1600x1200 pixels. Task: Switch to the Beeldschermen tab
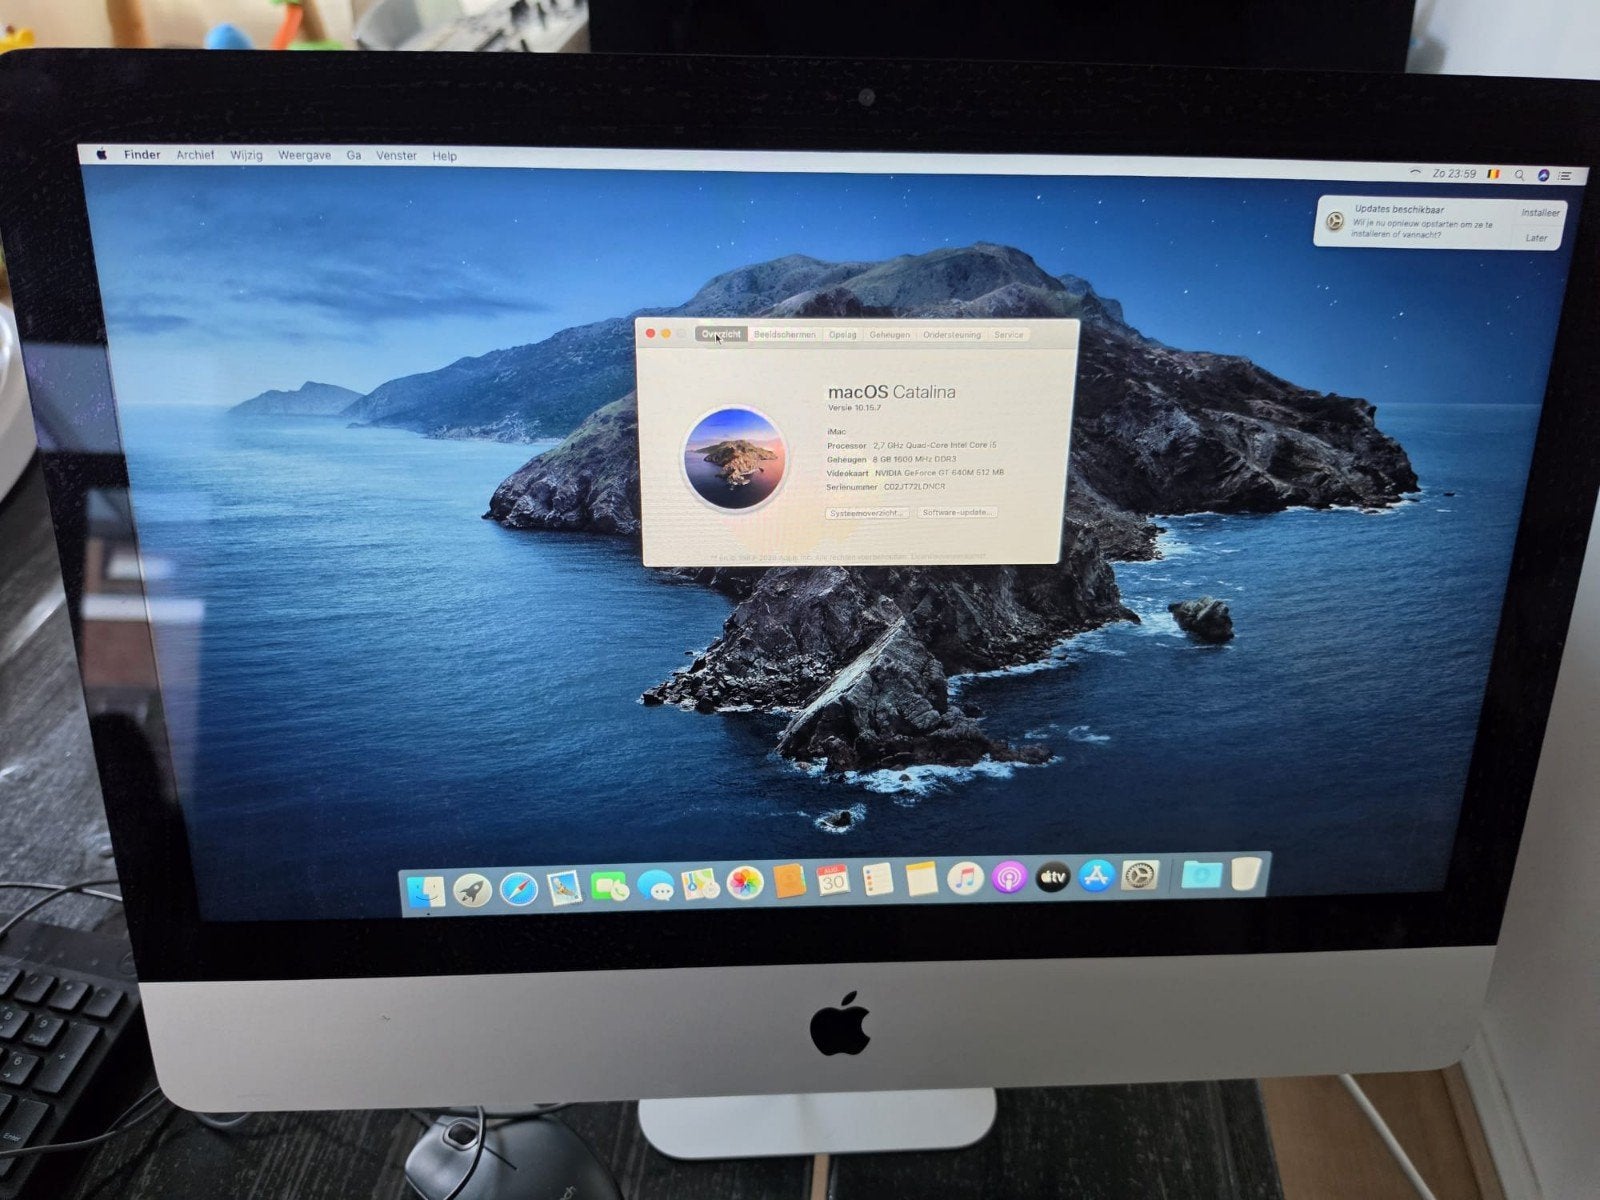pos(785,334)
